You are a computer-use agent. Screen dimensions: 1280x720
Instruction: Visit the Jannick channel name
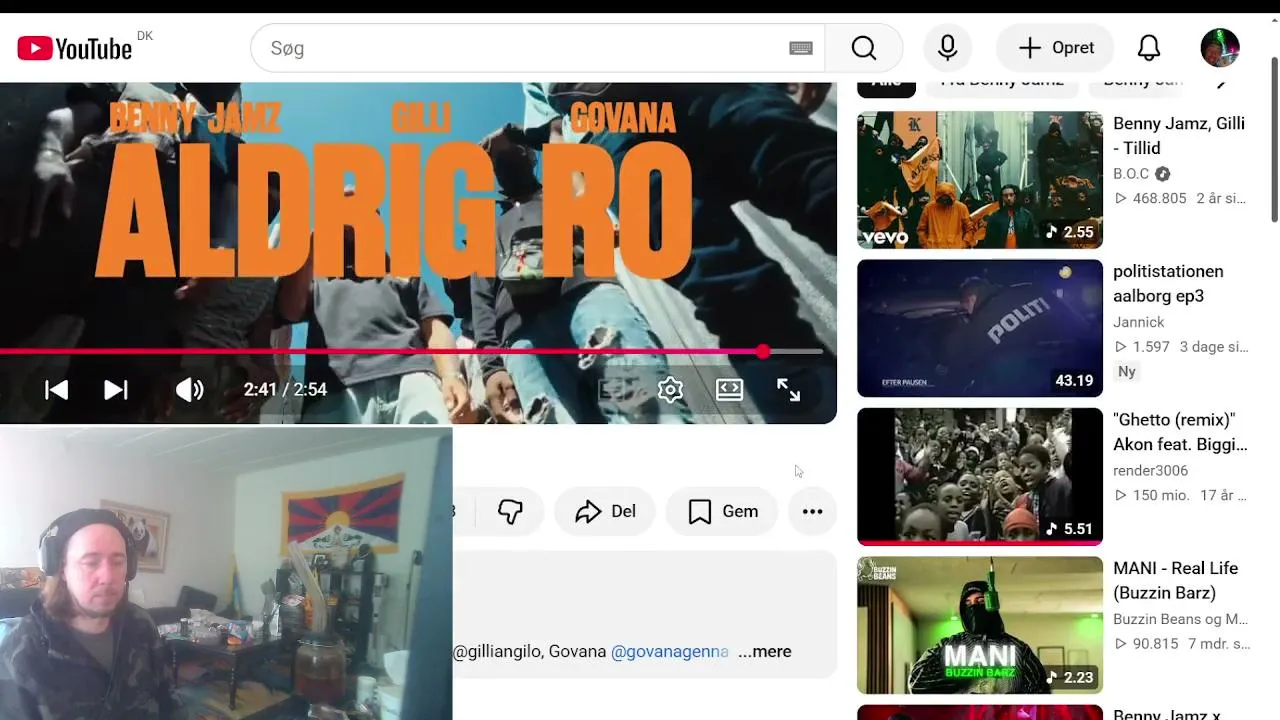point(1139,322)
